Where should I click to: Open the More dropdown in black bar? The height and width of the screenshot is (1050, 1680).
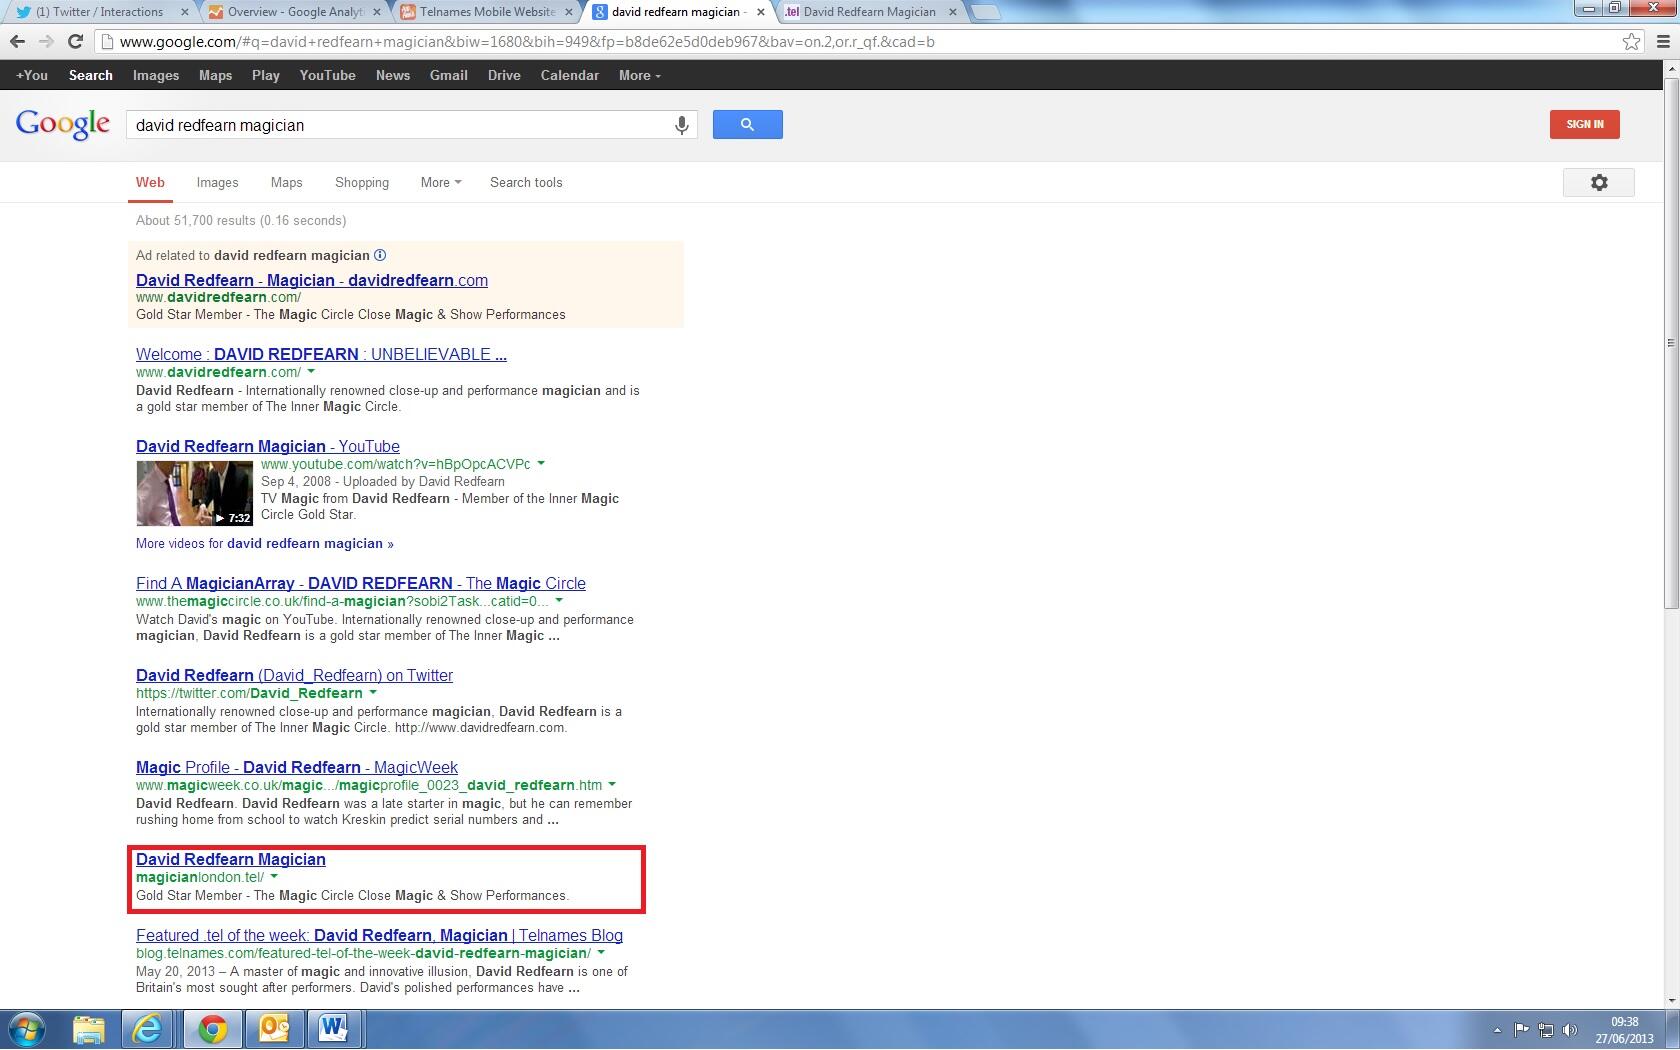[639, 75]
